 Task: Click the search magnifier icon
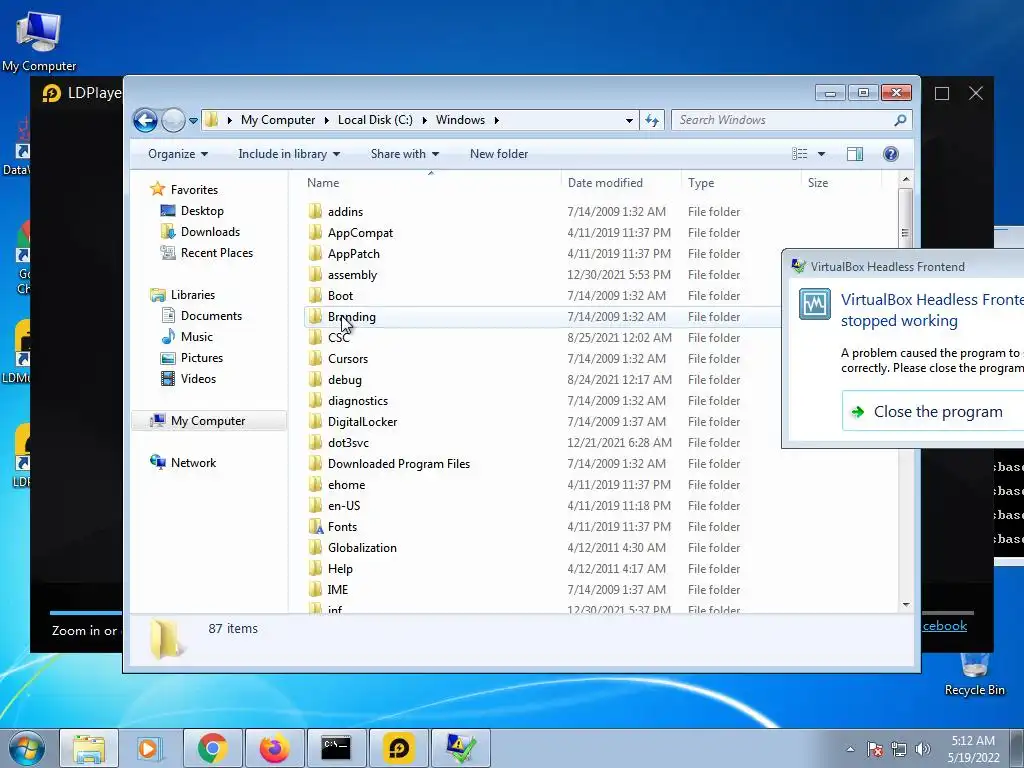coord(900,120)
